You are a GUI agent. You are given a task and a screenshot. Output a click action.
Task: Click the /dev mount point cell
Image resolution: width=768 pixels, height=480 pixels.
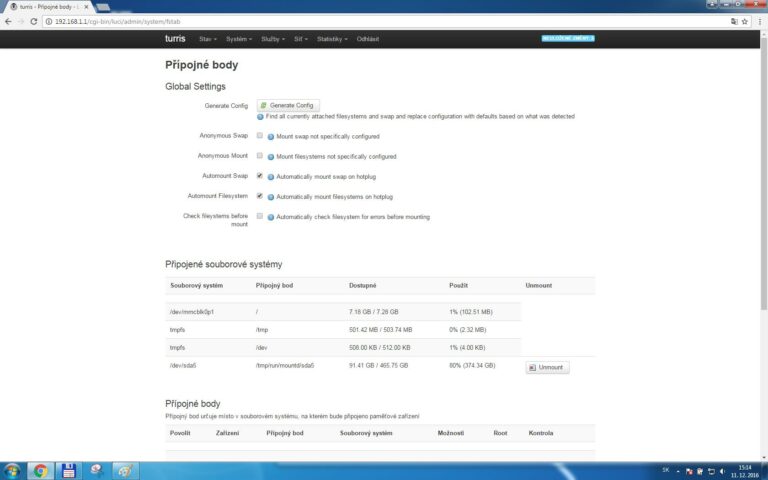click(x=261, y=348)
